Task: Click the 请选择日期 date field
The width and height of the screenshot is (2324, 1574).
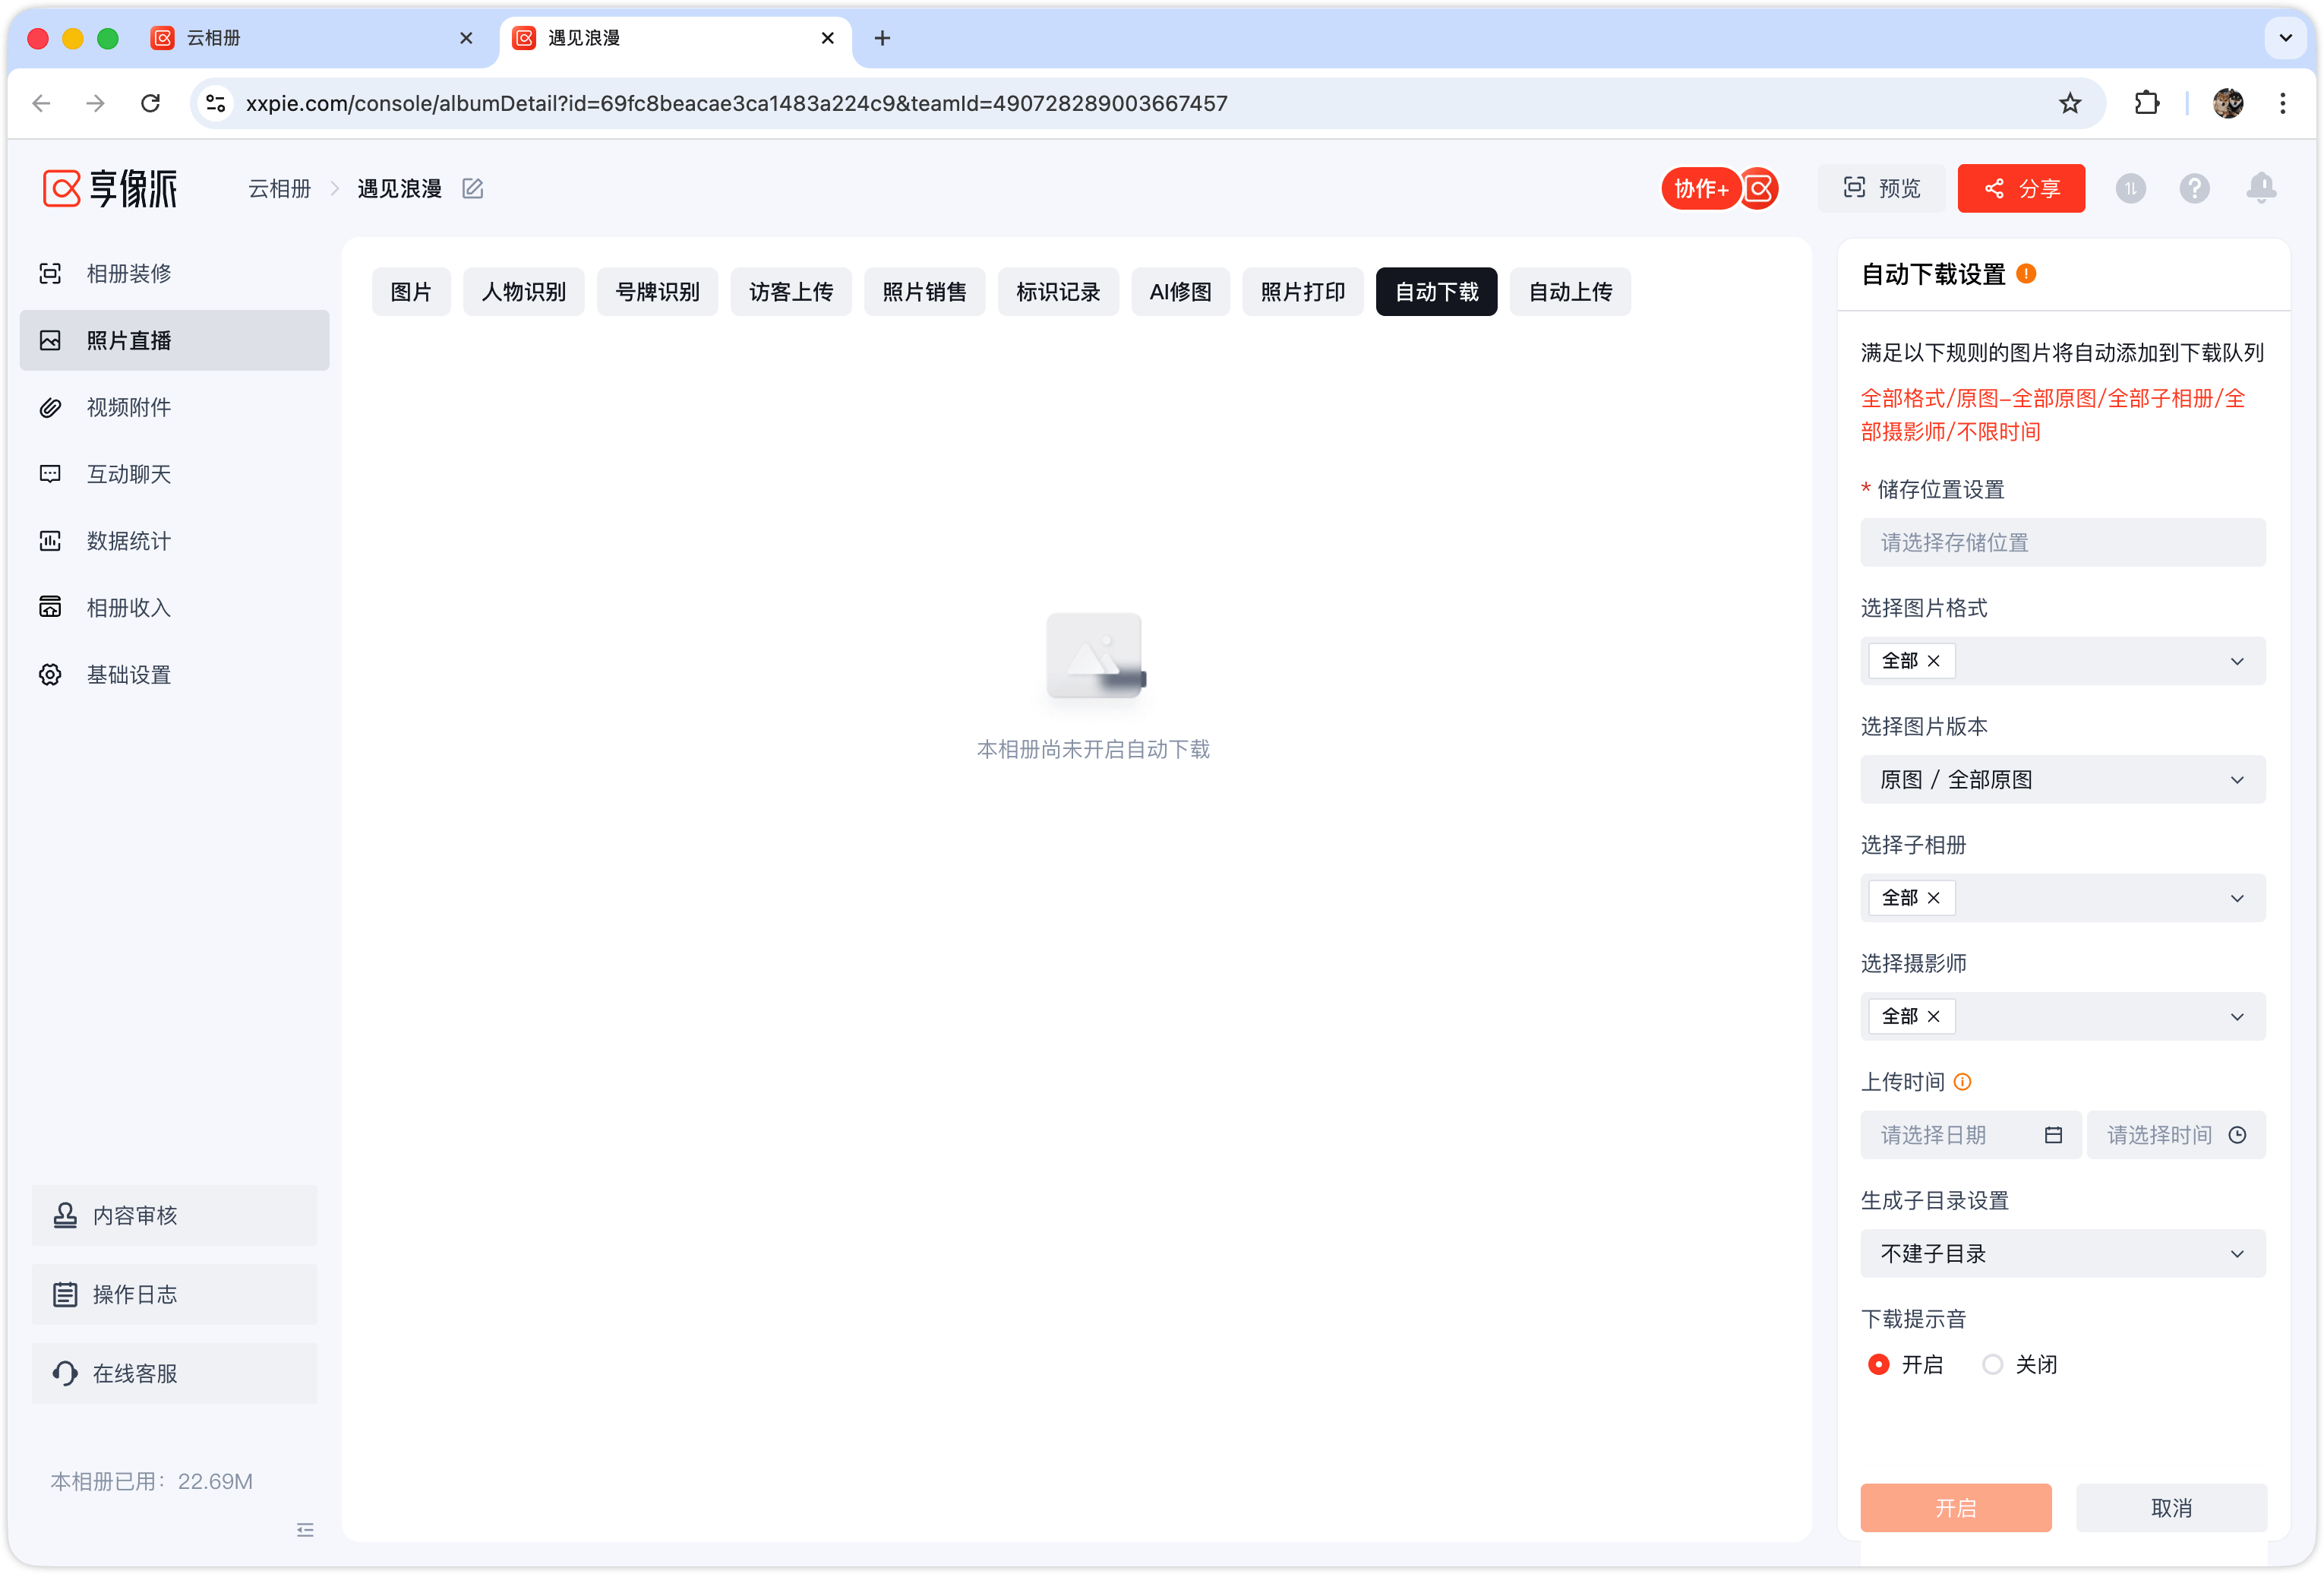Action: pos(1971,1135)
